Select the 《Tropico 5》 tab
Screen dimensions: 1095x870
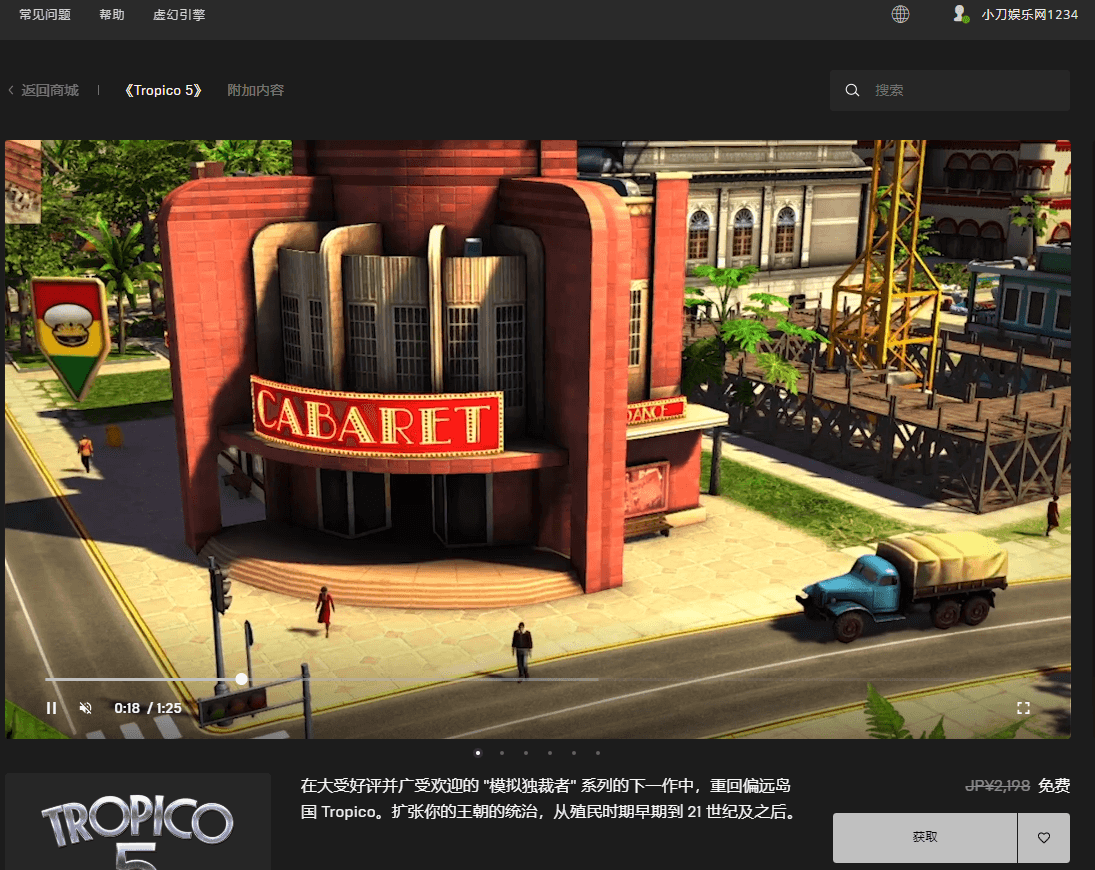coord(163,90)
